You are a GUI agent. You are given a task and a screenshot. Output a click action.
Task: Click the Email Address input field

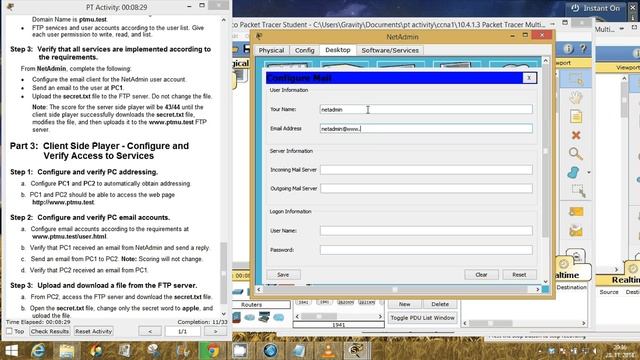[426, 129]
